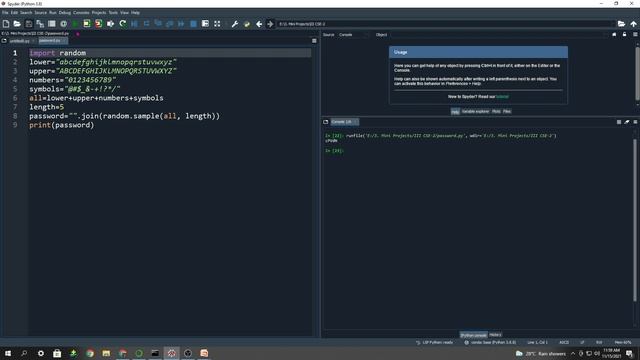This screenshot has width=640, height=360.
Task: Save all open files
Action: (40, 24)
